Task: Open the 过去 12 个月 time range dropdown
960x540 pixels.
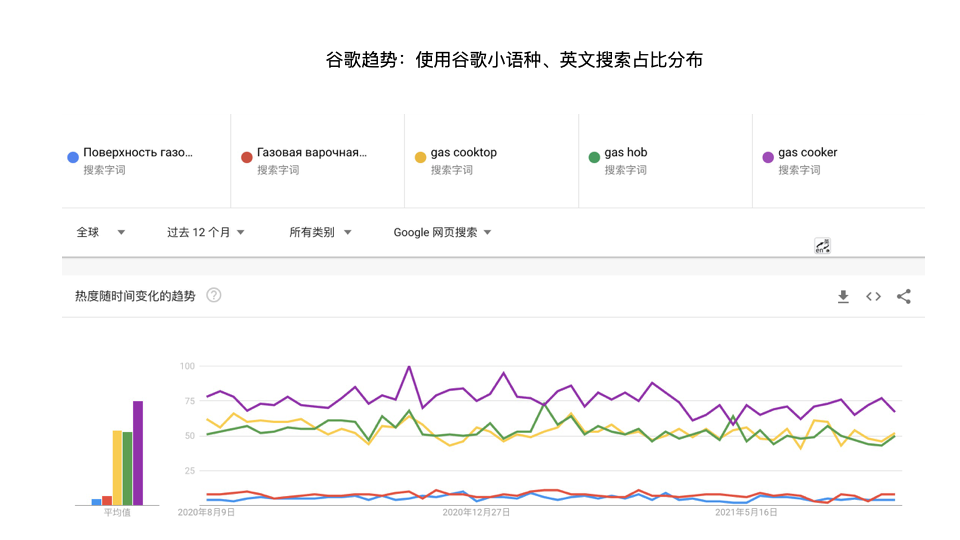Action: [206, 233]
